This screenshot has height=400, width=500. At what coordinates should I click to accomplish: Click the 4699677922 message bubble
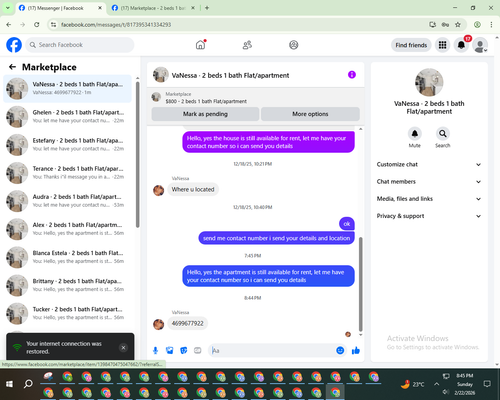click(x=188, y=323)
